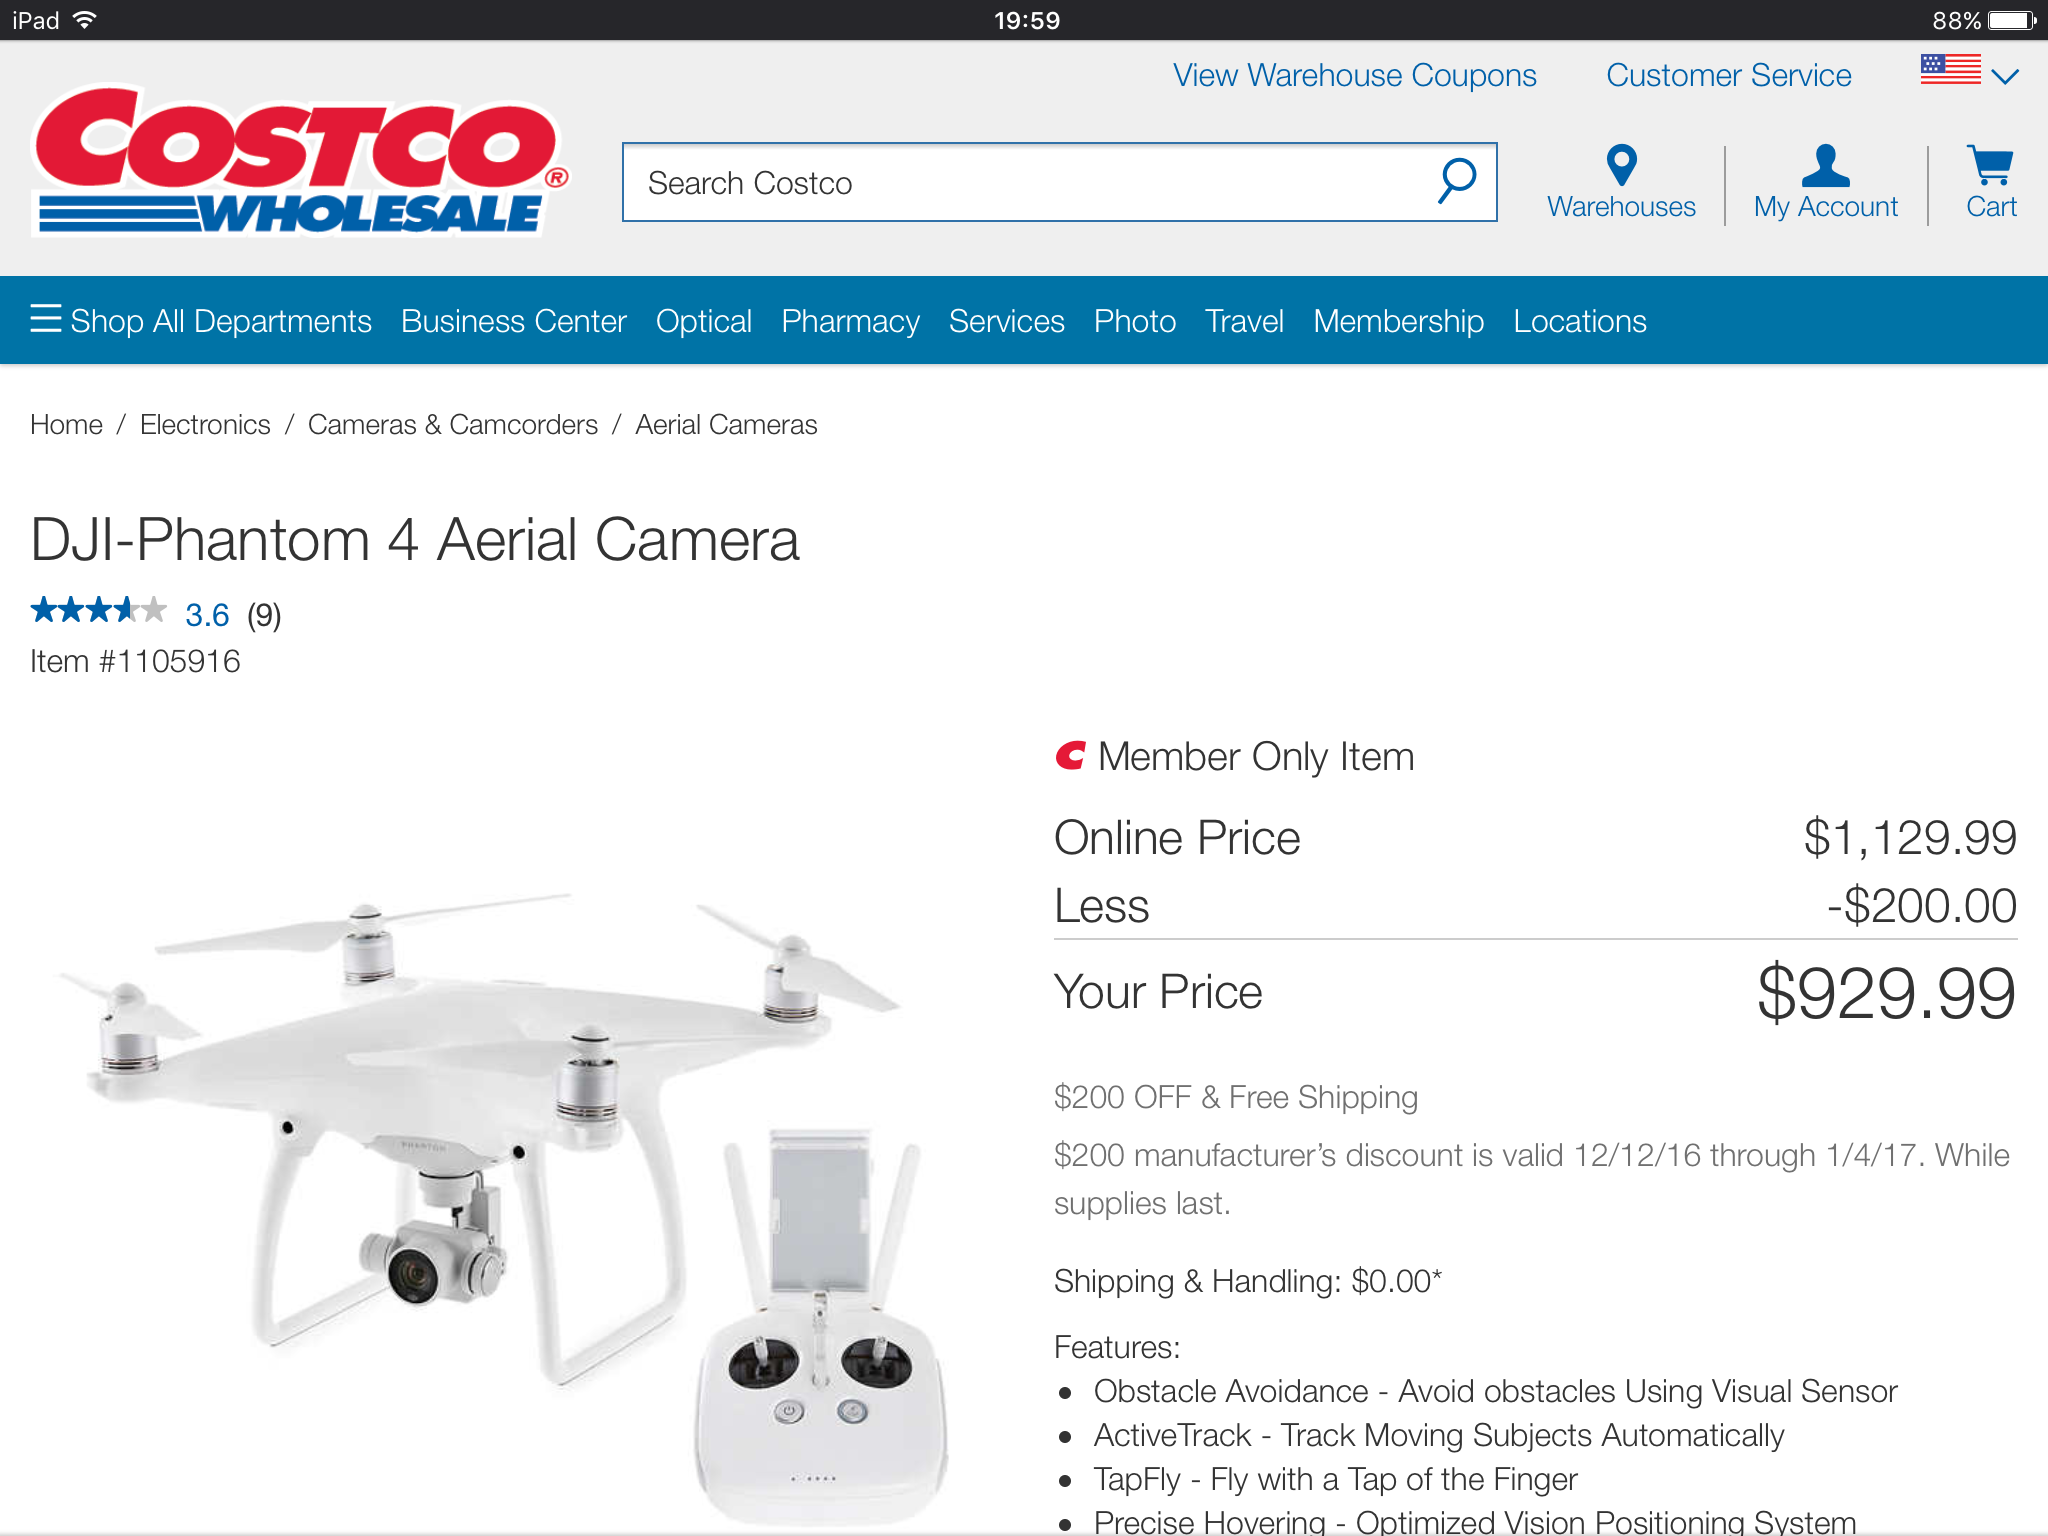Select the Optical menu item

click(x=704, y=321)
